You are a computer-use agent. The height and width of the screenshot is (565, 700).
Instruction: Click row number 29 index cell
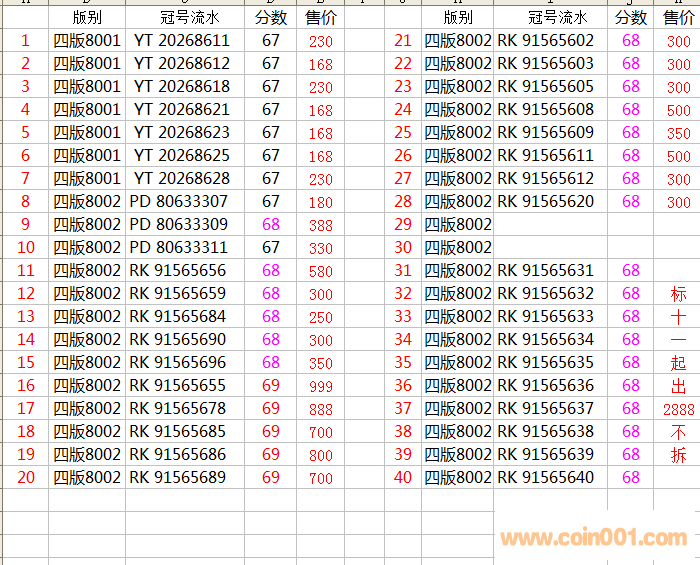pyautogui.click(x=403, y=225)
